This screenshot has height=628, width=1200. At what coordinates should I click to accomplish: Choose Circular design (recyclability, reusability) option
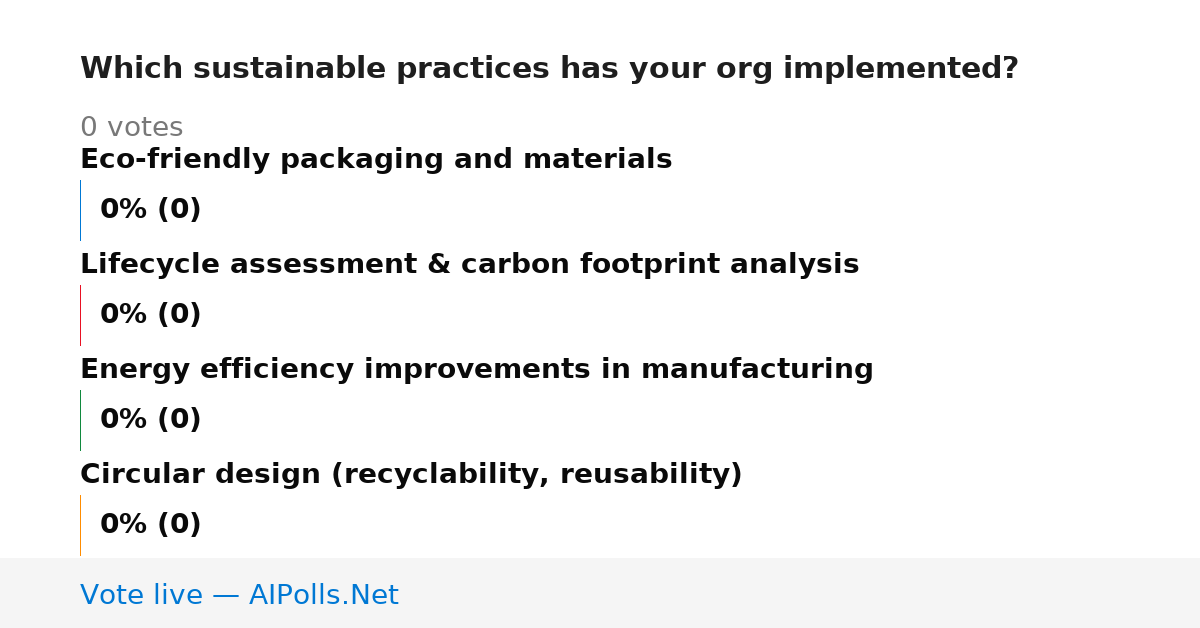411,475
